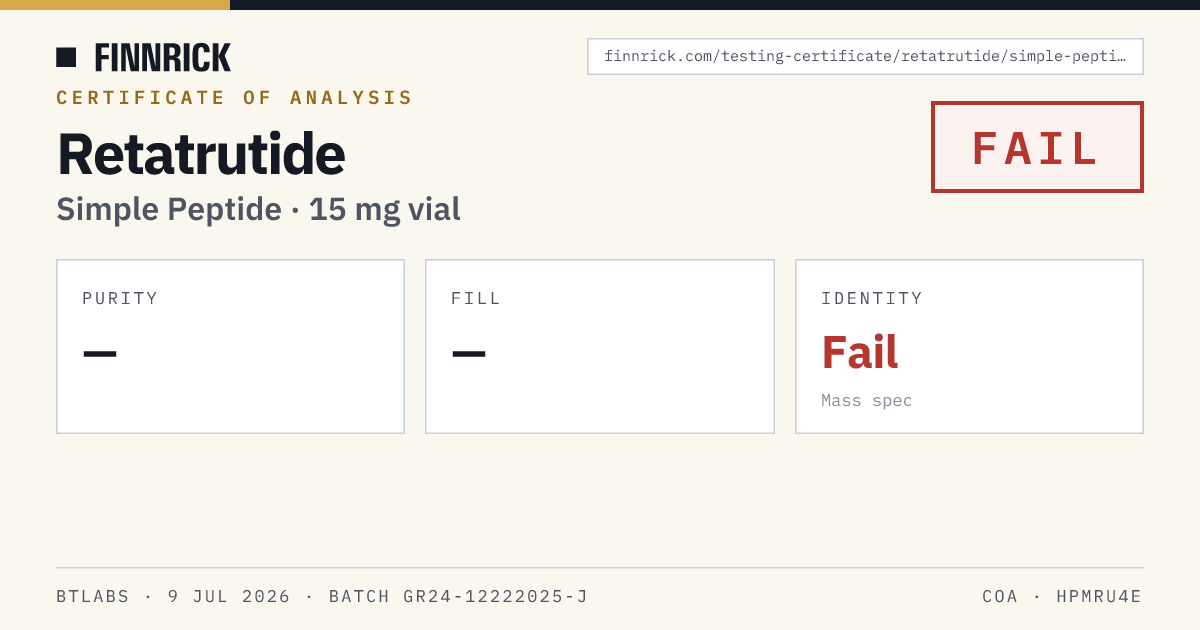
Task: Click the 9 JUL 2026 date in the footer
Action: click(229, 597)
